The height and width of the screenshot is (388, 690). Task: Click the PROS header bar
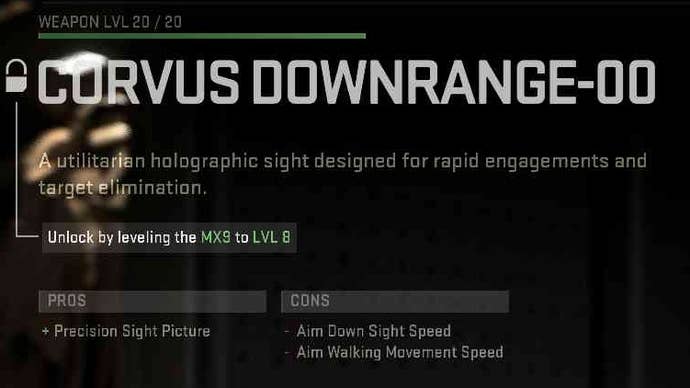click(x=152, y=301)
